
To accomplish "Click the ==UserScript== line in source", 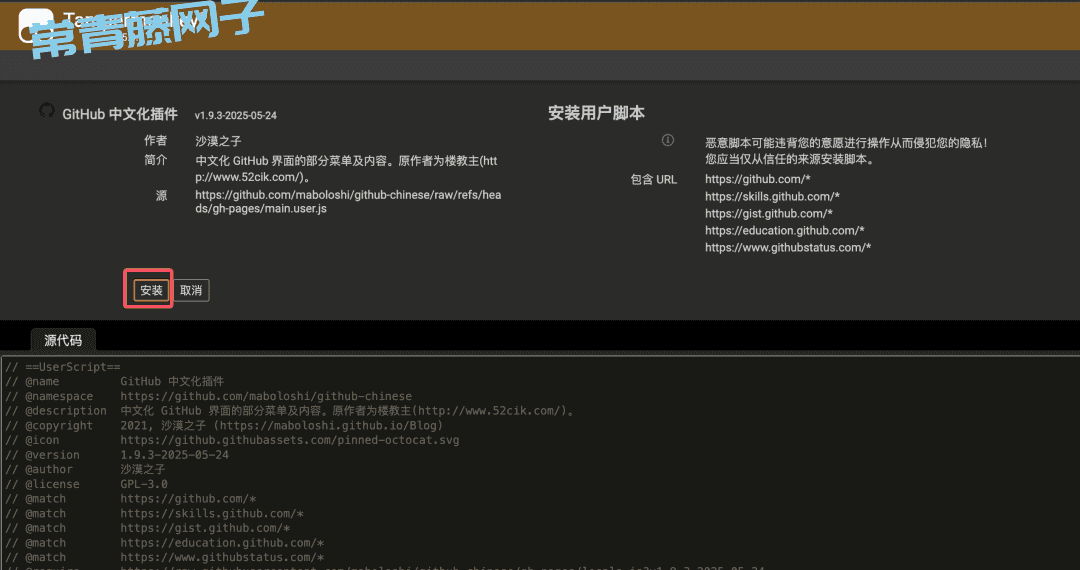I will click(x=63, y=367).
